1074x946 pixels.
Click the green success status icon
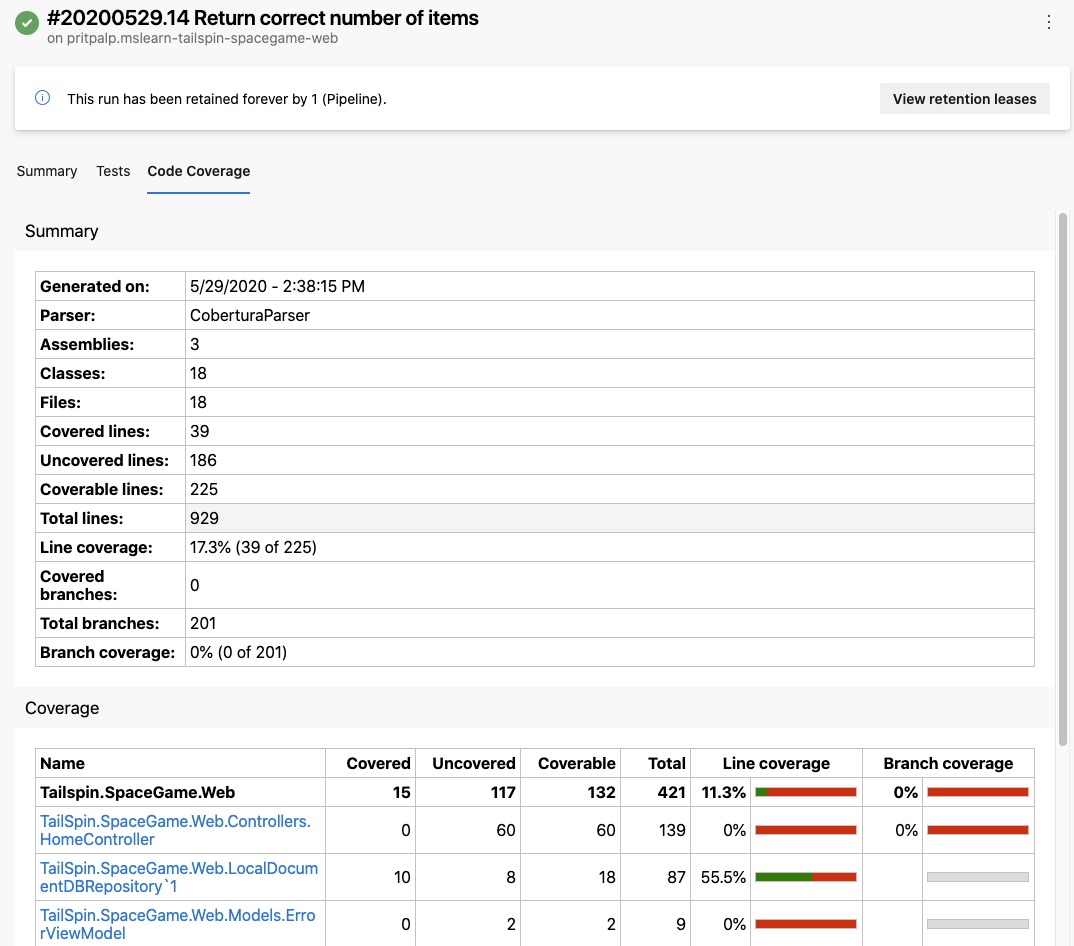(x=27, y=23)
